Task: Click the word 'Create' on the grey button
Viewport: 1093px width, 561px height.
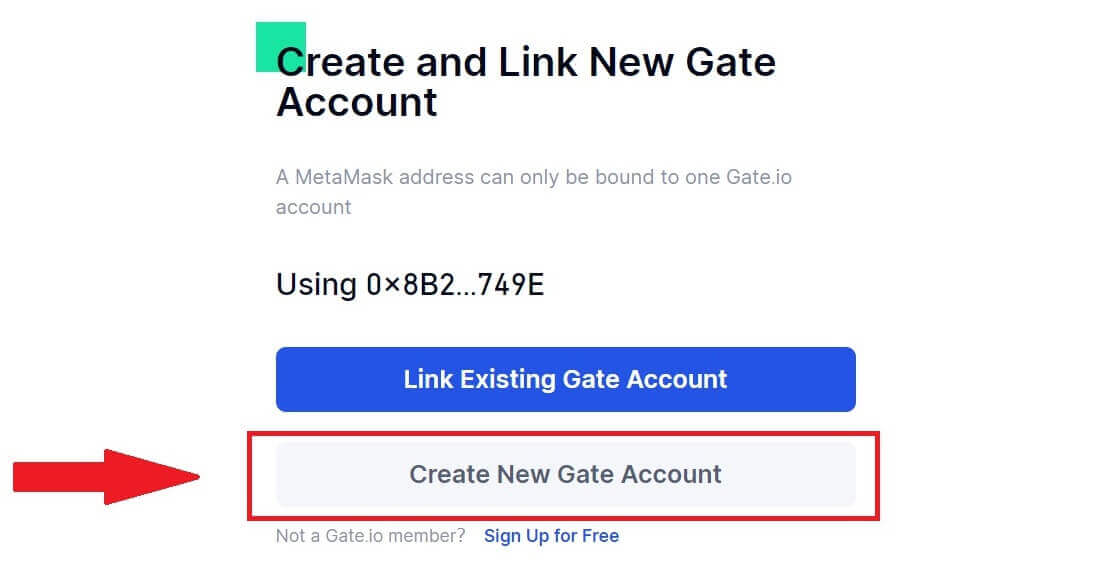Action: (x=449, y=474)
